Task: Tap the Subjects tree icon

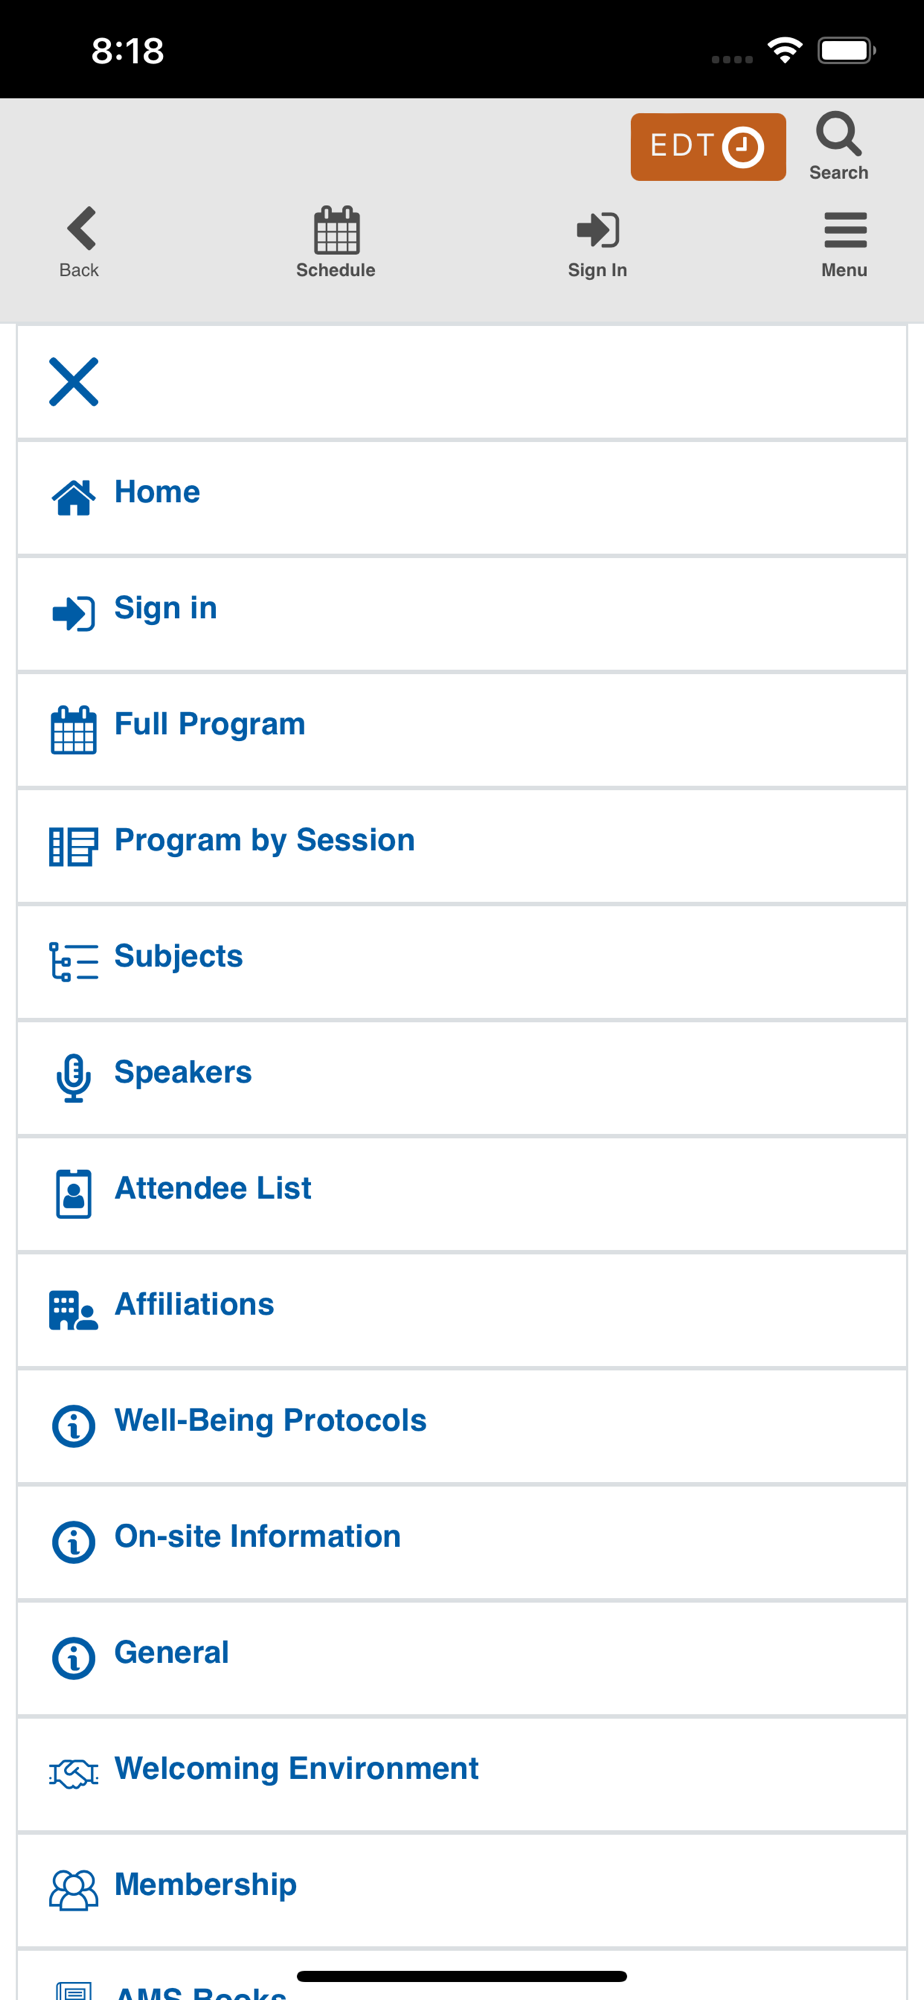Action: click(x=73, y=962)
